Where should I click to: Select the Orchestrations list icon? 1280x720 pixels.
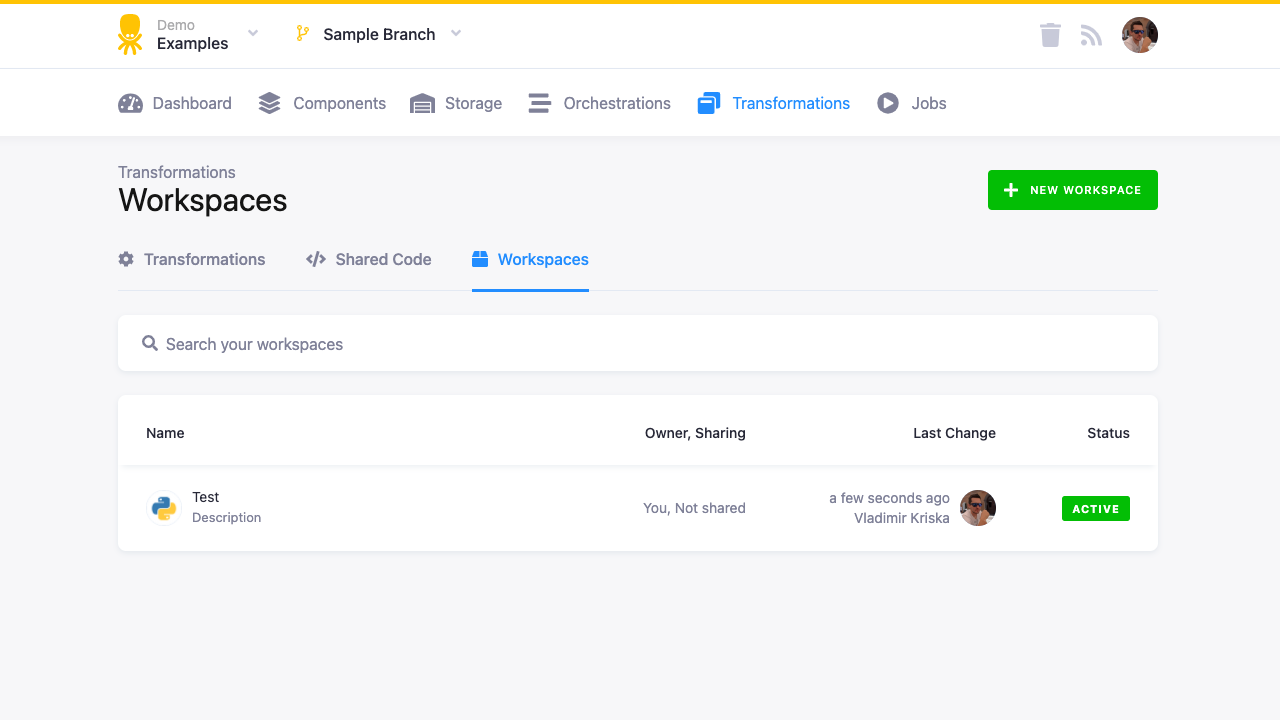click(539, 102)
